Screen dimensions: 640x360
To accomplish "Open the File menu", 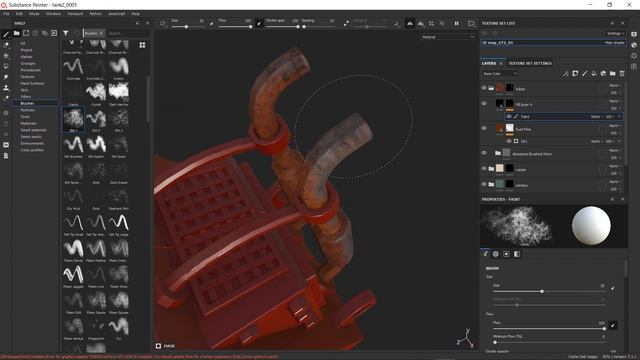I will [x=6, y=14].
